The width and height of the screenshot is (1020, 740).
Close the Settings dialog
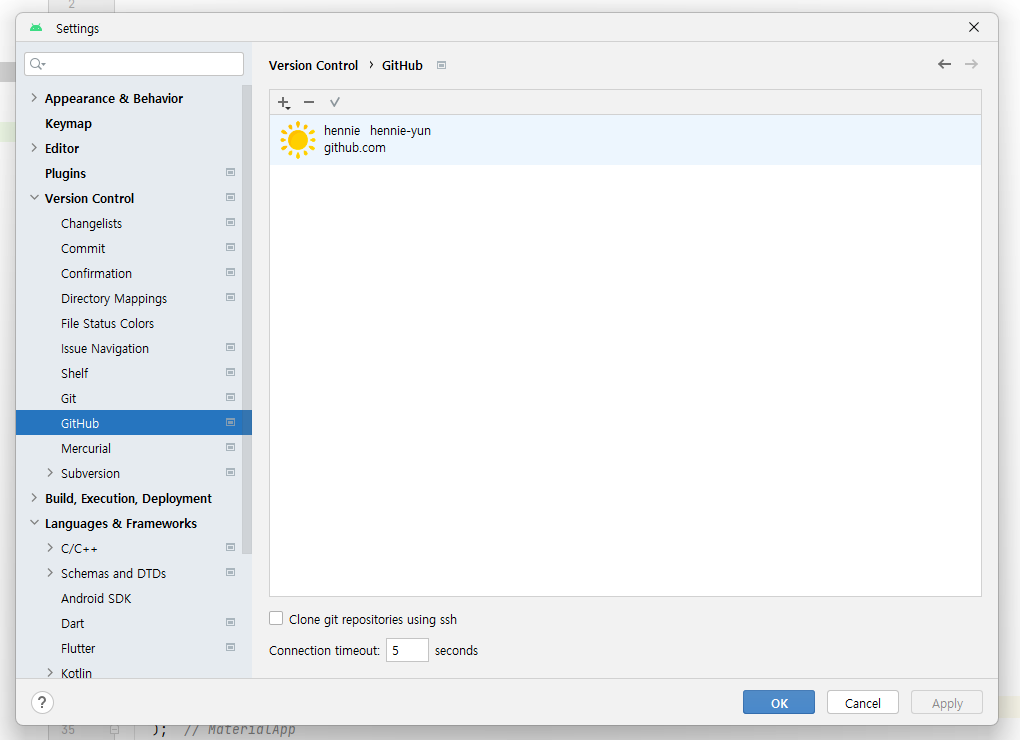coord(974,27)
